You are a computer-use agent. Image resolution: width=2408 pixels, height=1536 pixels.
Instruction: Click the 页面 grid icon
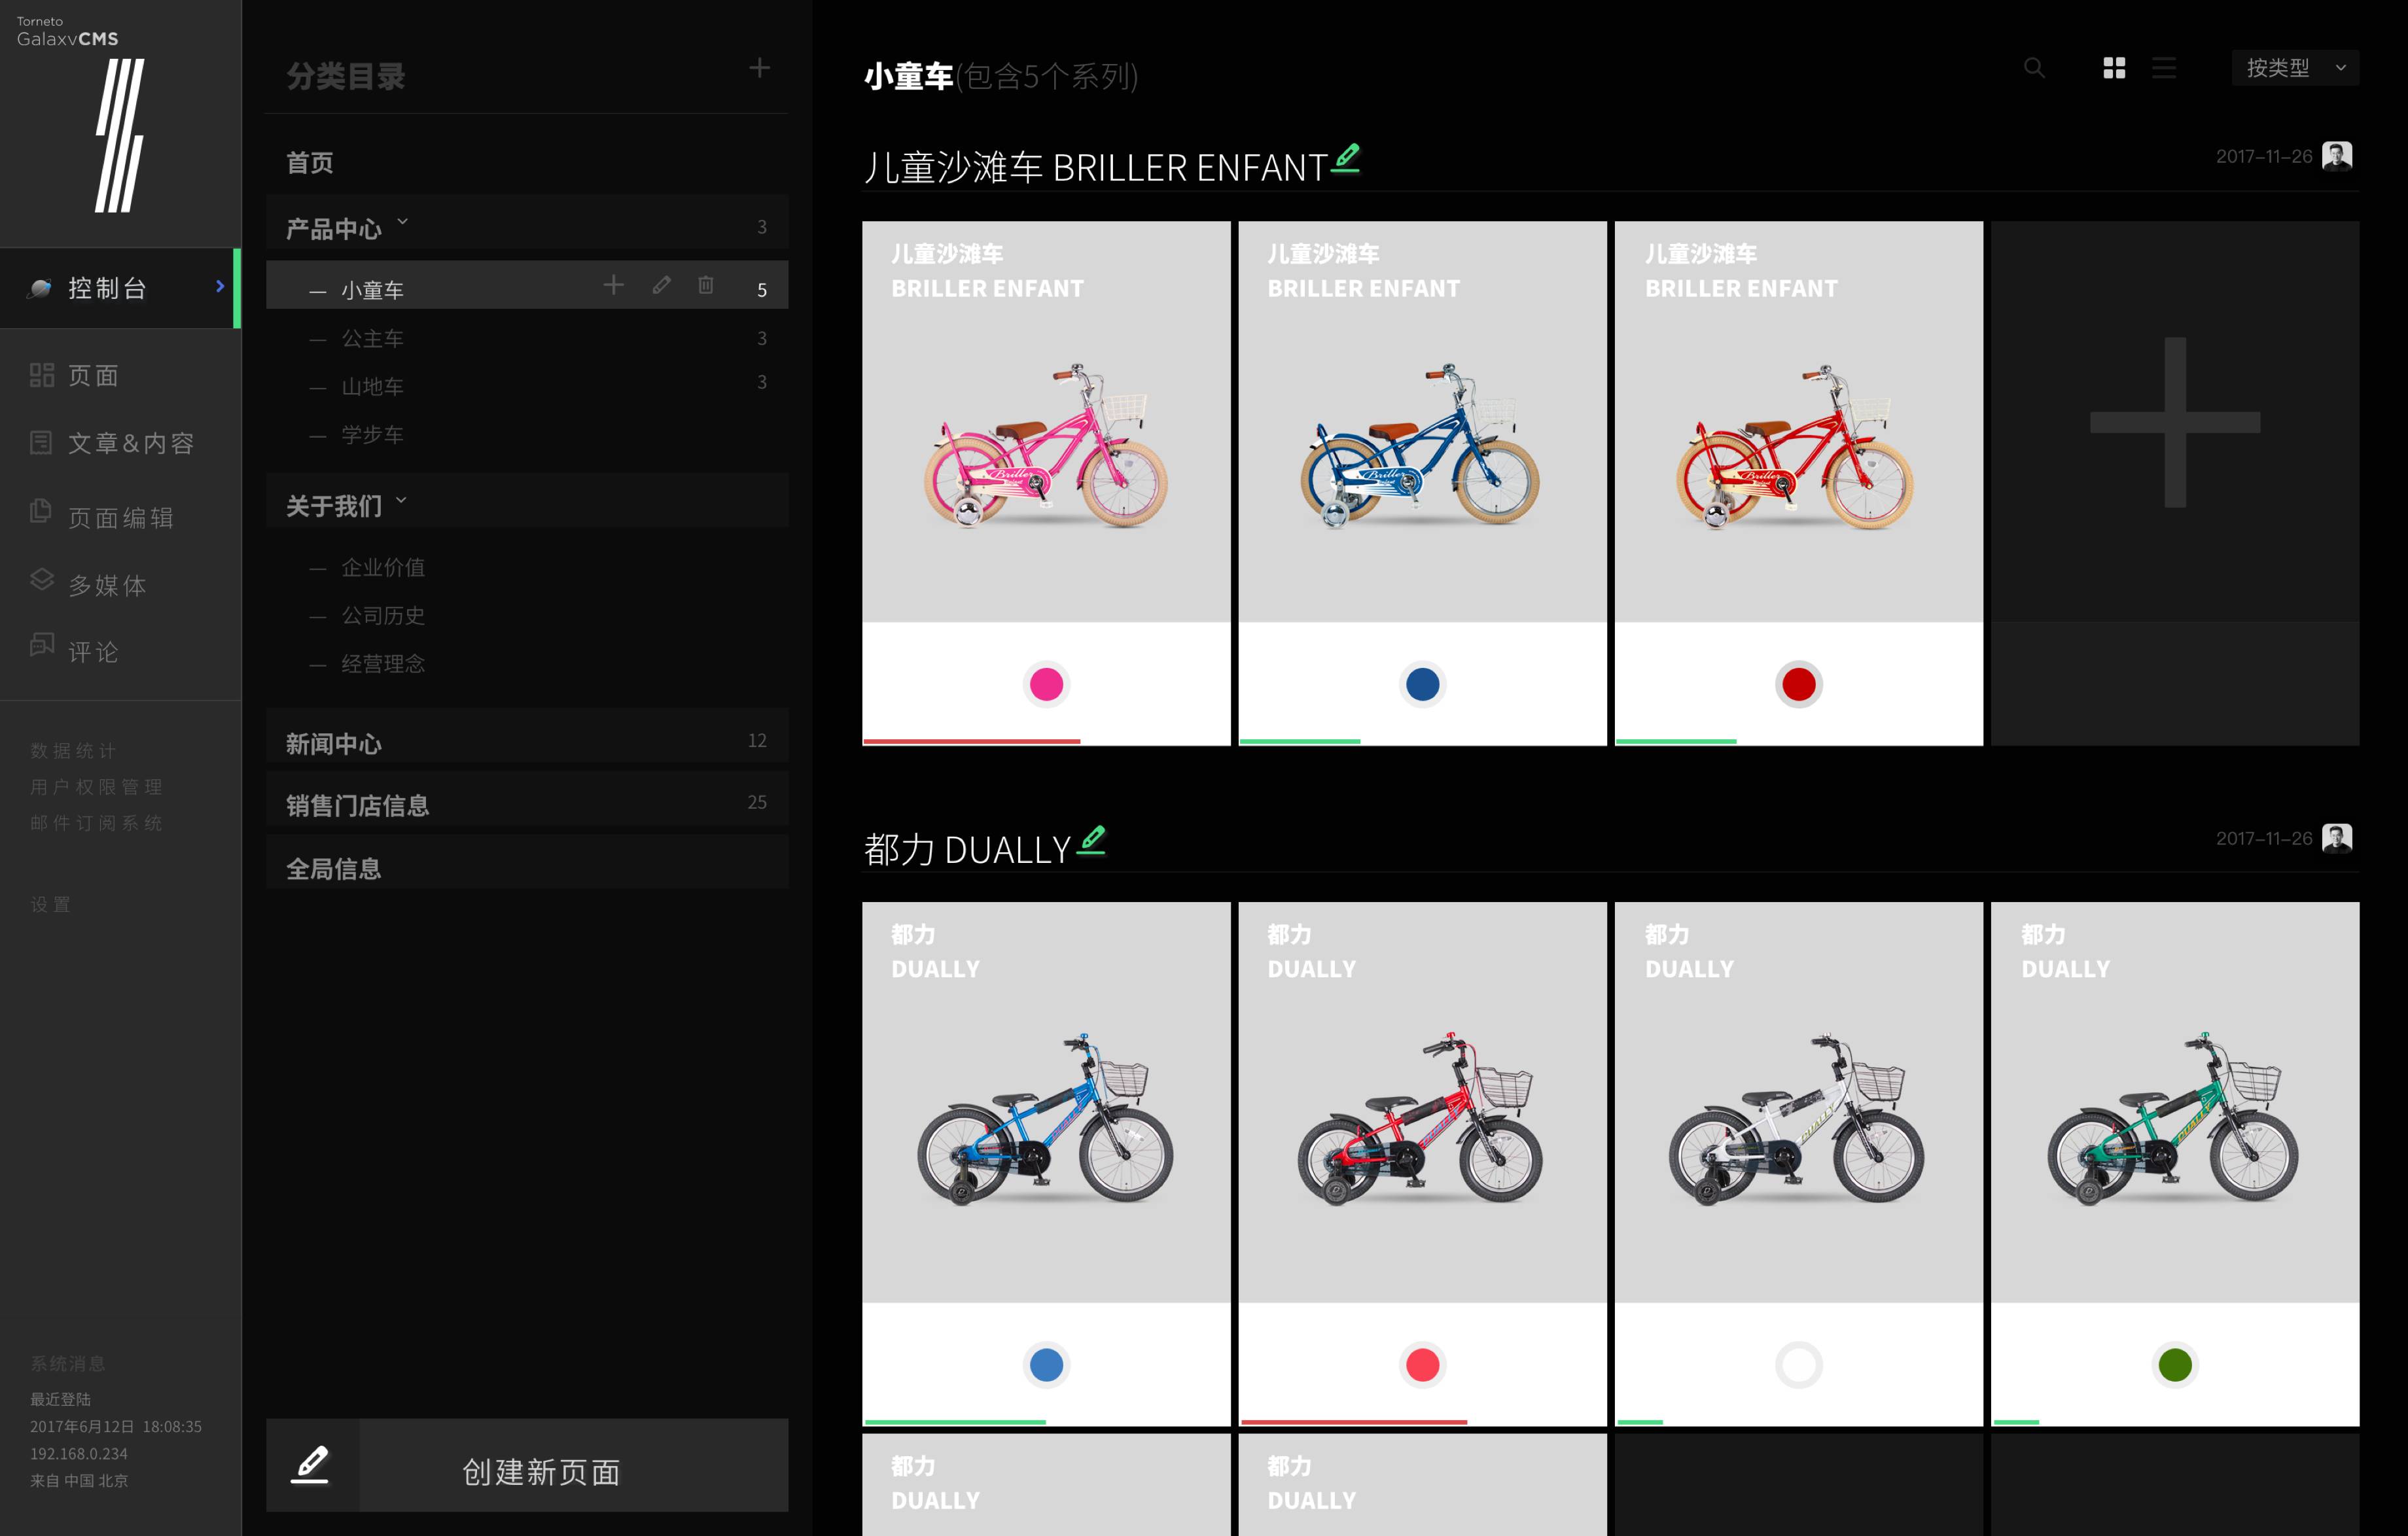click(x=42, y=375)
